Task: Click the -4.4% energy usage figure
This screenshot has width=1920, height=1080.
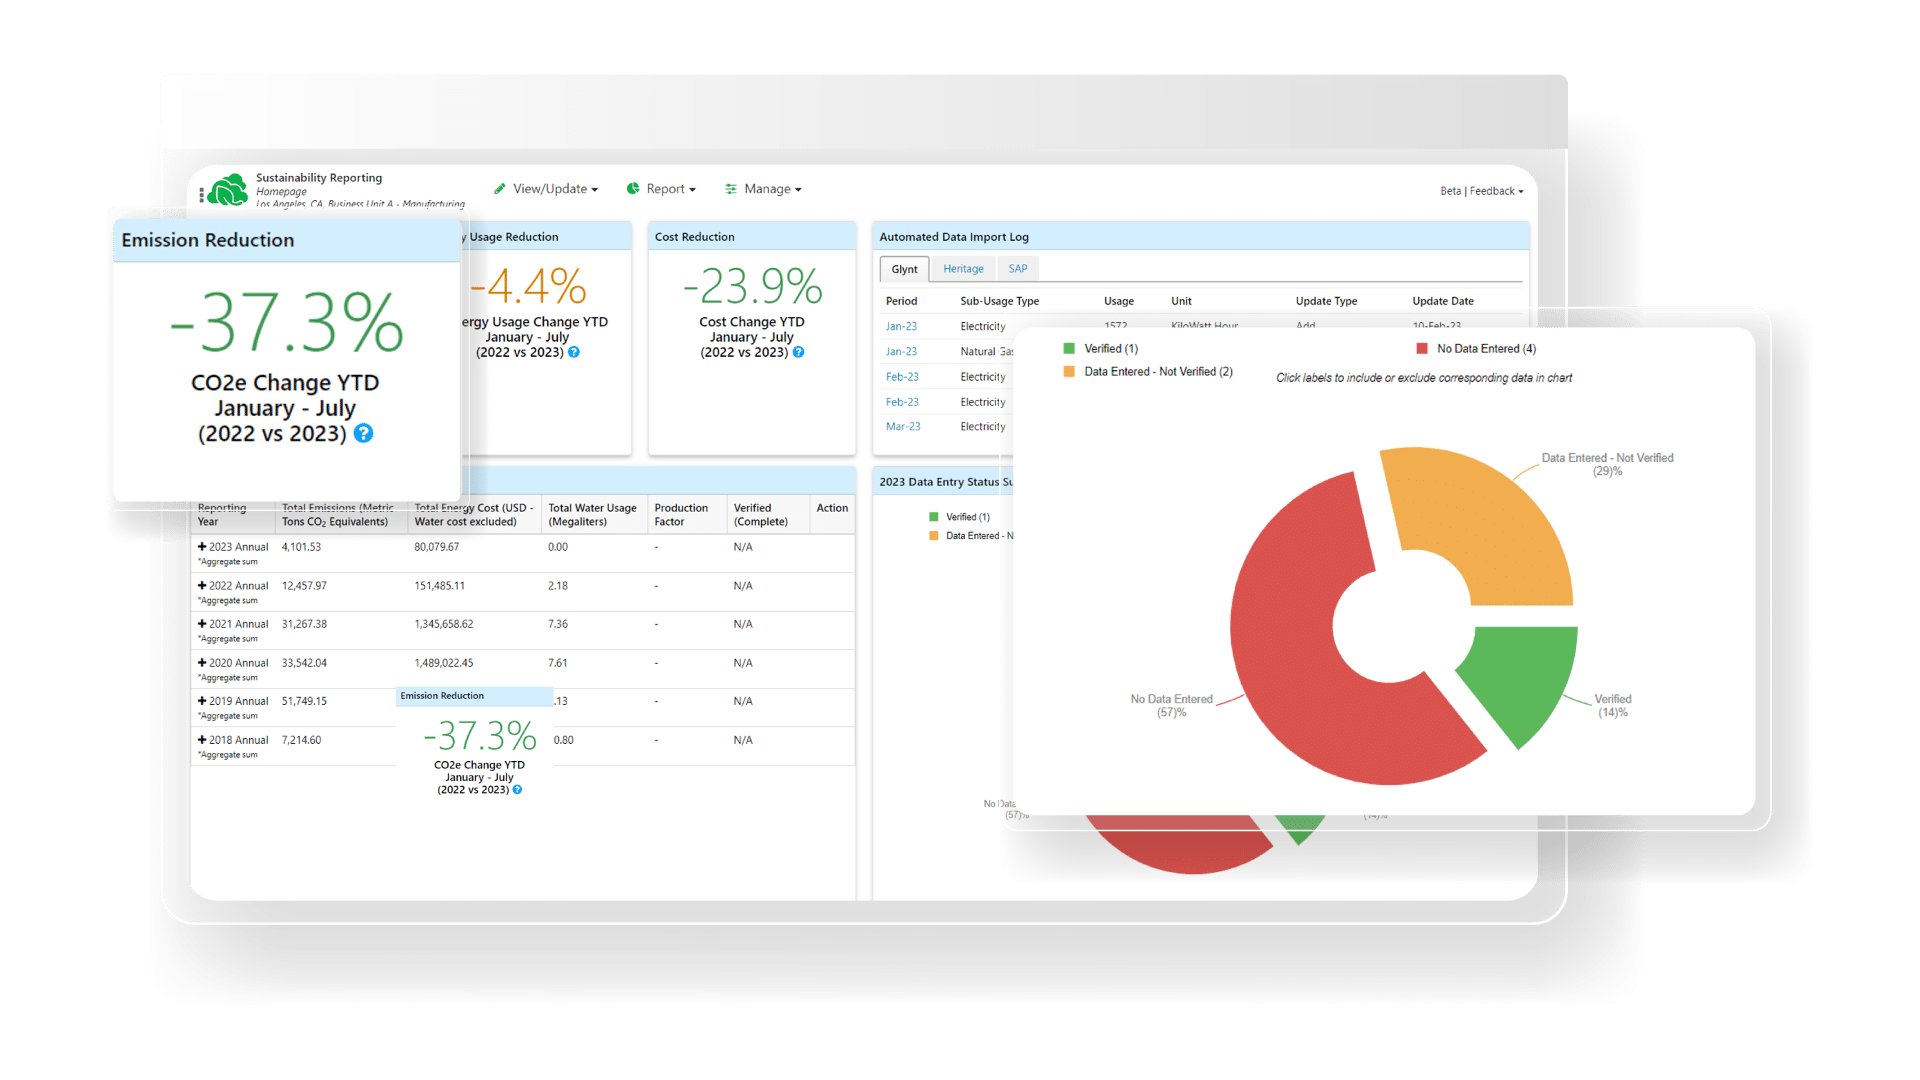Action: point(528,287)
